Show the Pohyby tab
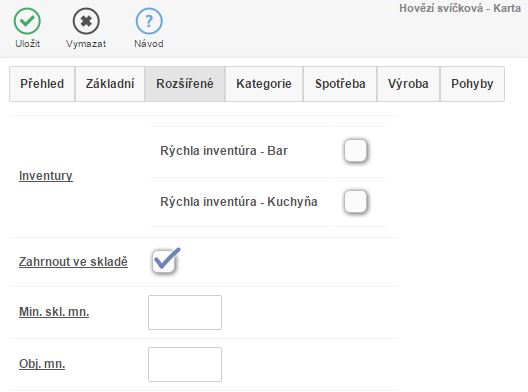528x392 pixels. click(472, 84)
